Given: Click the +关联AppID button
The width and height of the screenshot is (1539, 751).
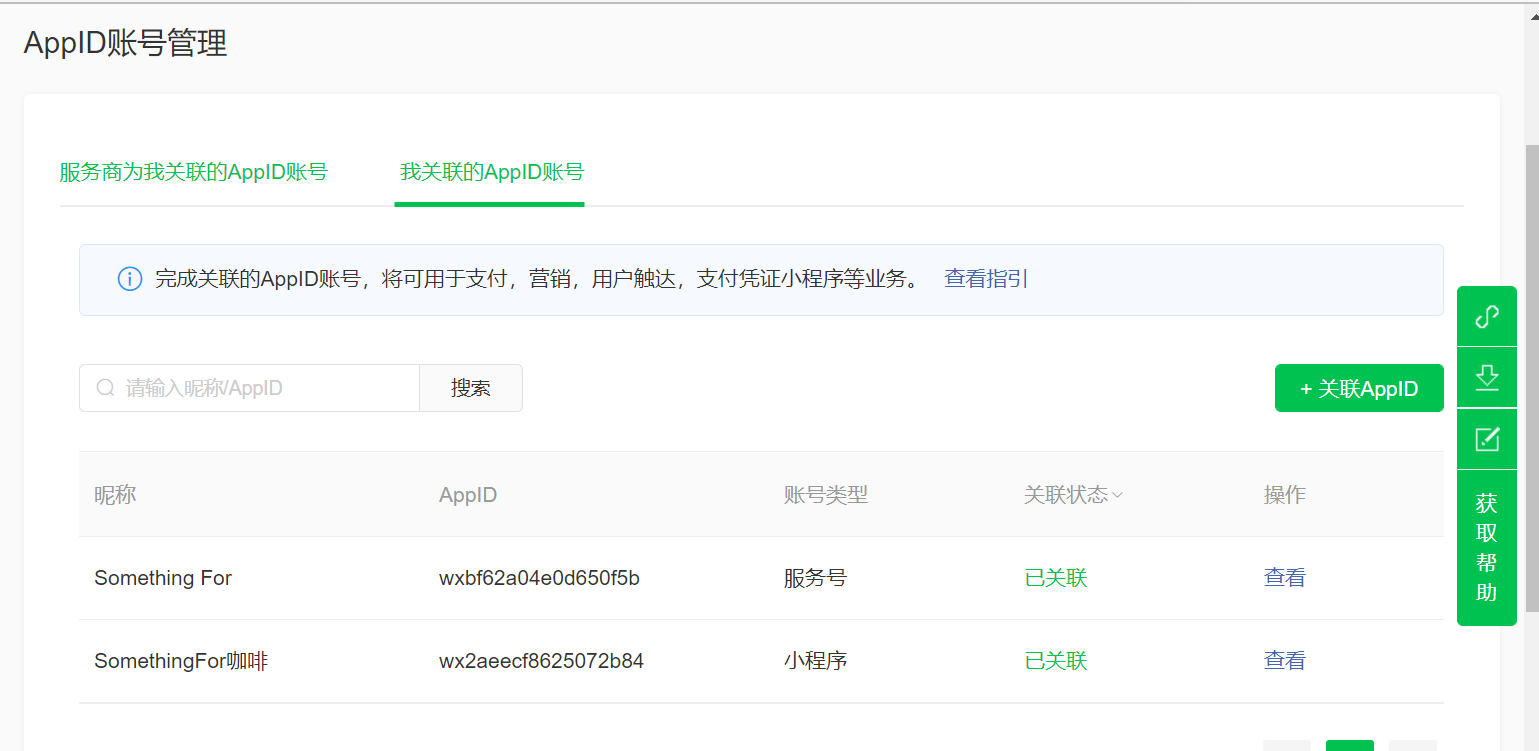Looking at the screenshot, I should tap(1358, 388).
